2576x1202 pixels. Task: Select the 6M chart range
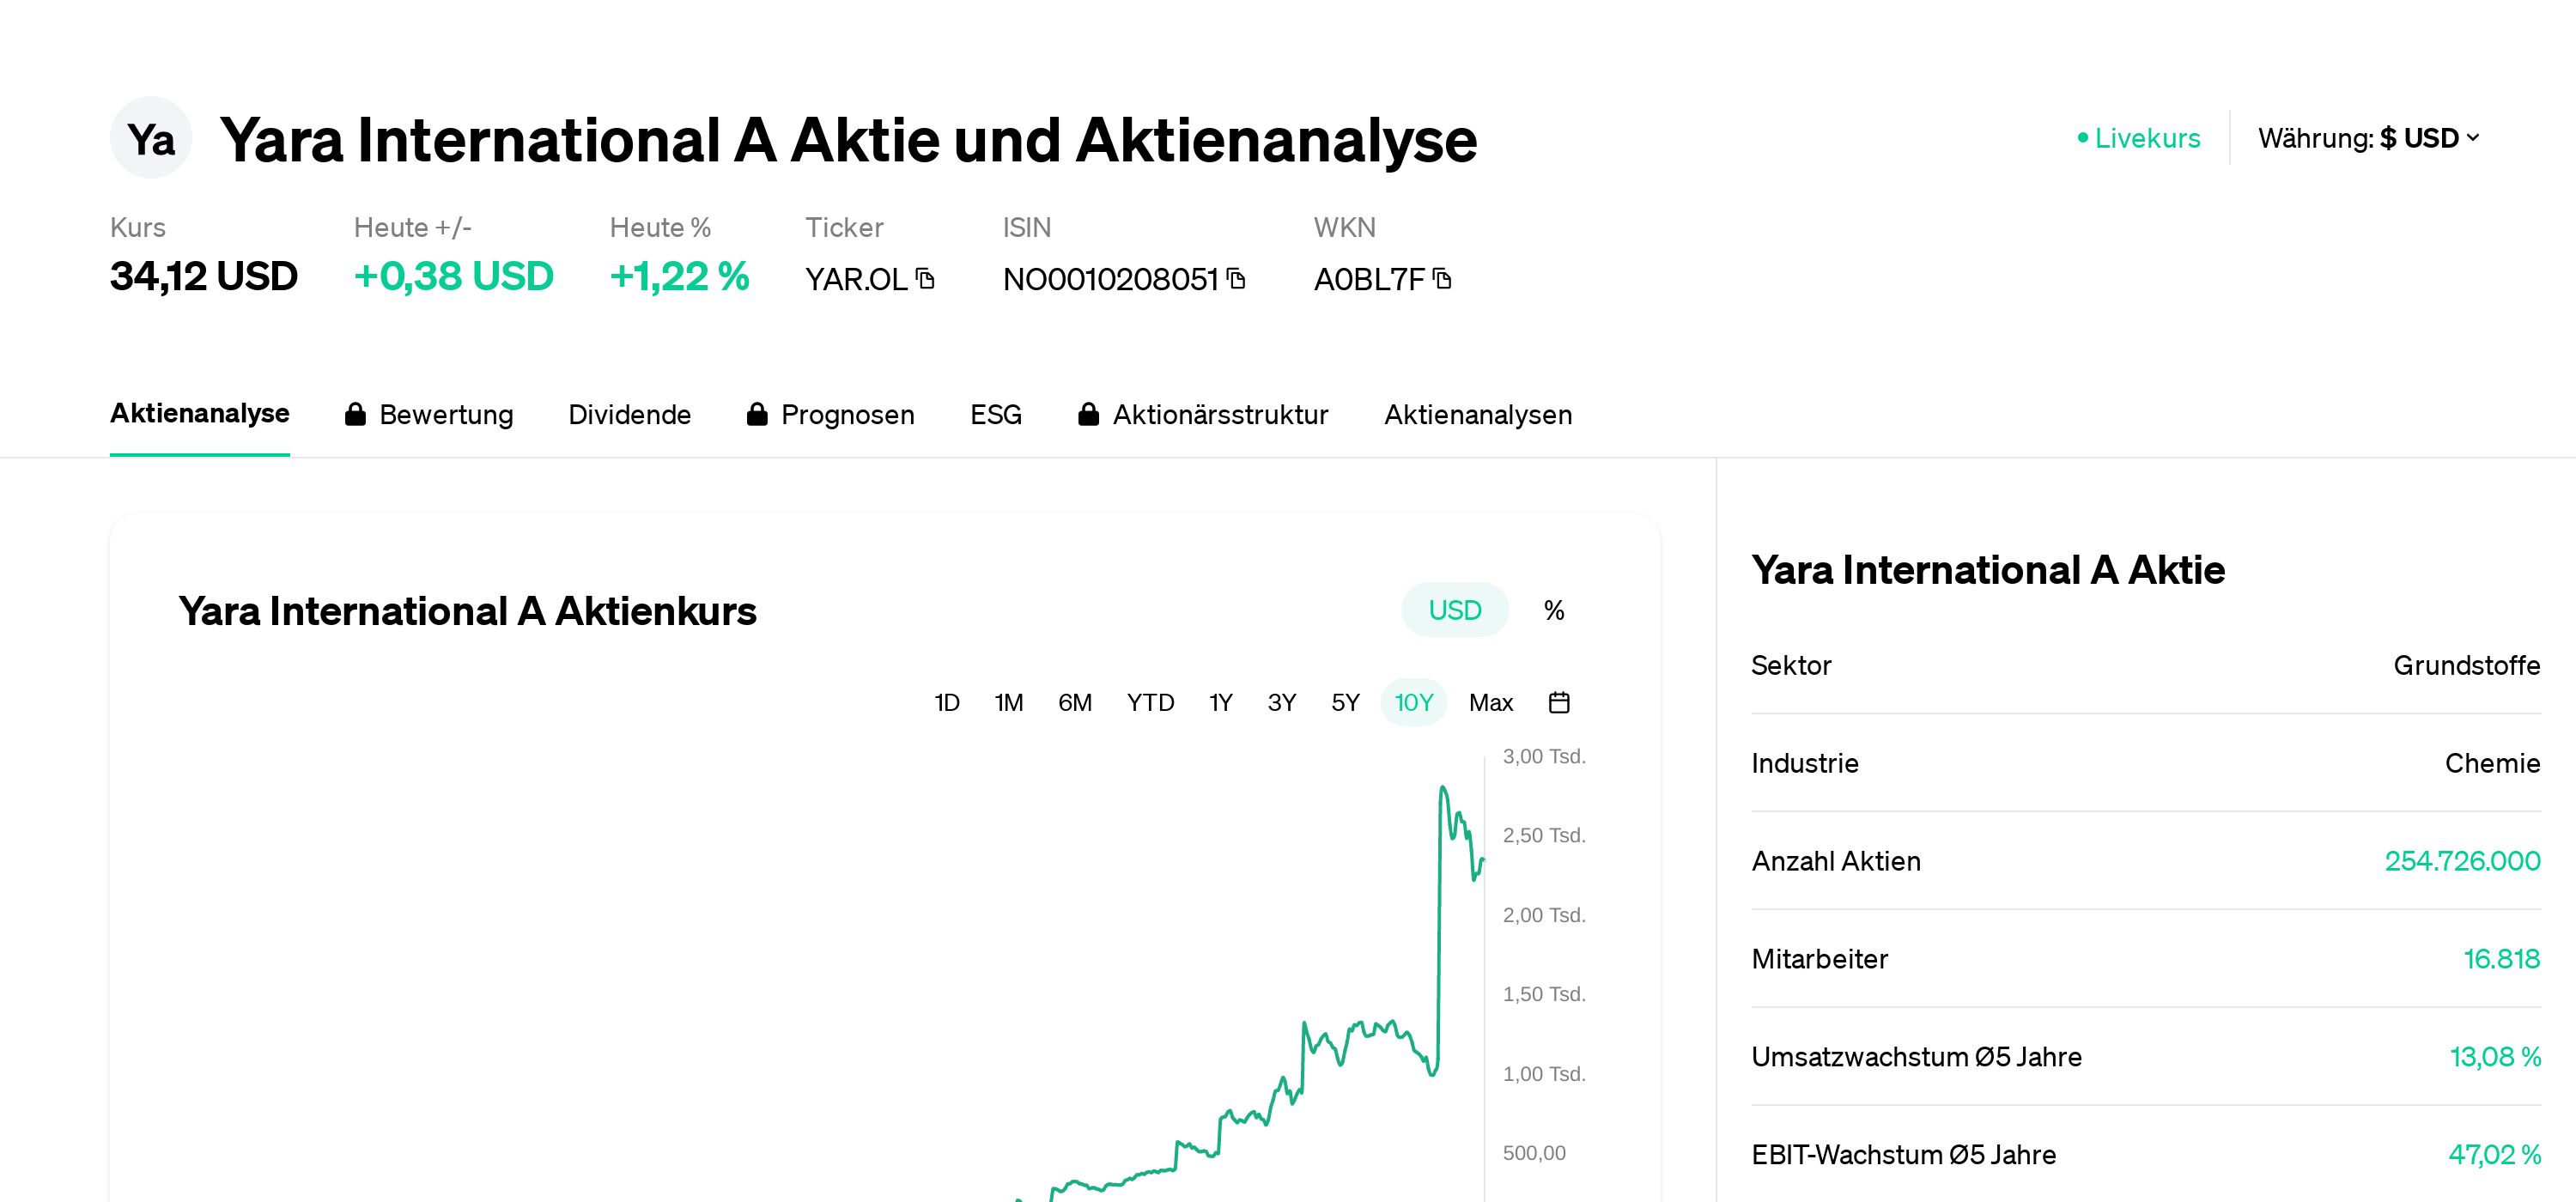pos(1074,703)
